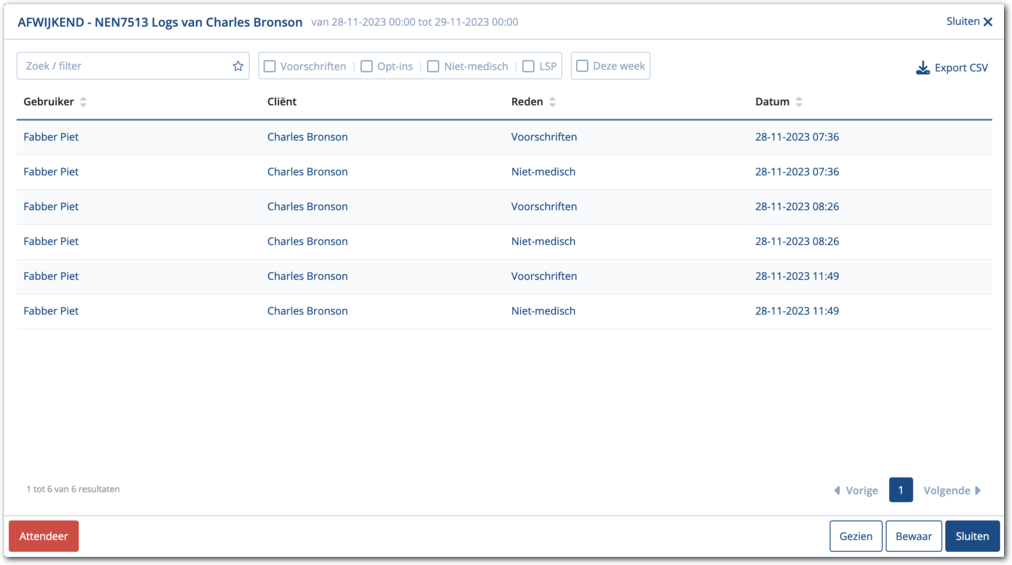Sort by Gebruiker column arrows
The height and width of the screenshot is (565, 1012).
(83, 102)
